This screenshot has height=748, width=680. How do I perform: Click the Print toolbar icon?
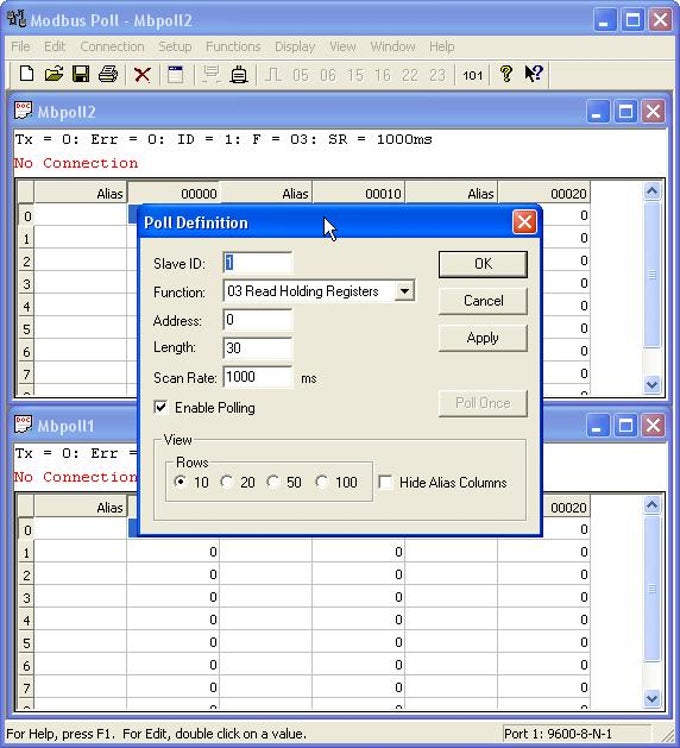pos(108,74)
